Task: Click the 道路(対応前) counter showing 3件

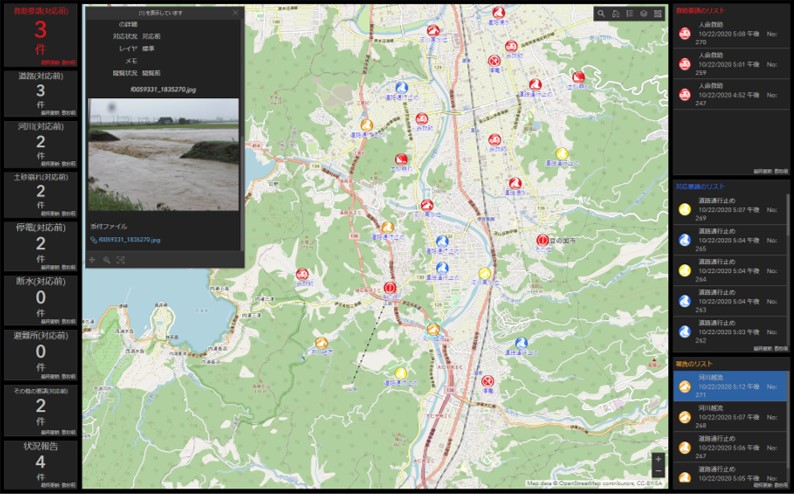Action: pos(40,92)
